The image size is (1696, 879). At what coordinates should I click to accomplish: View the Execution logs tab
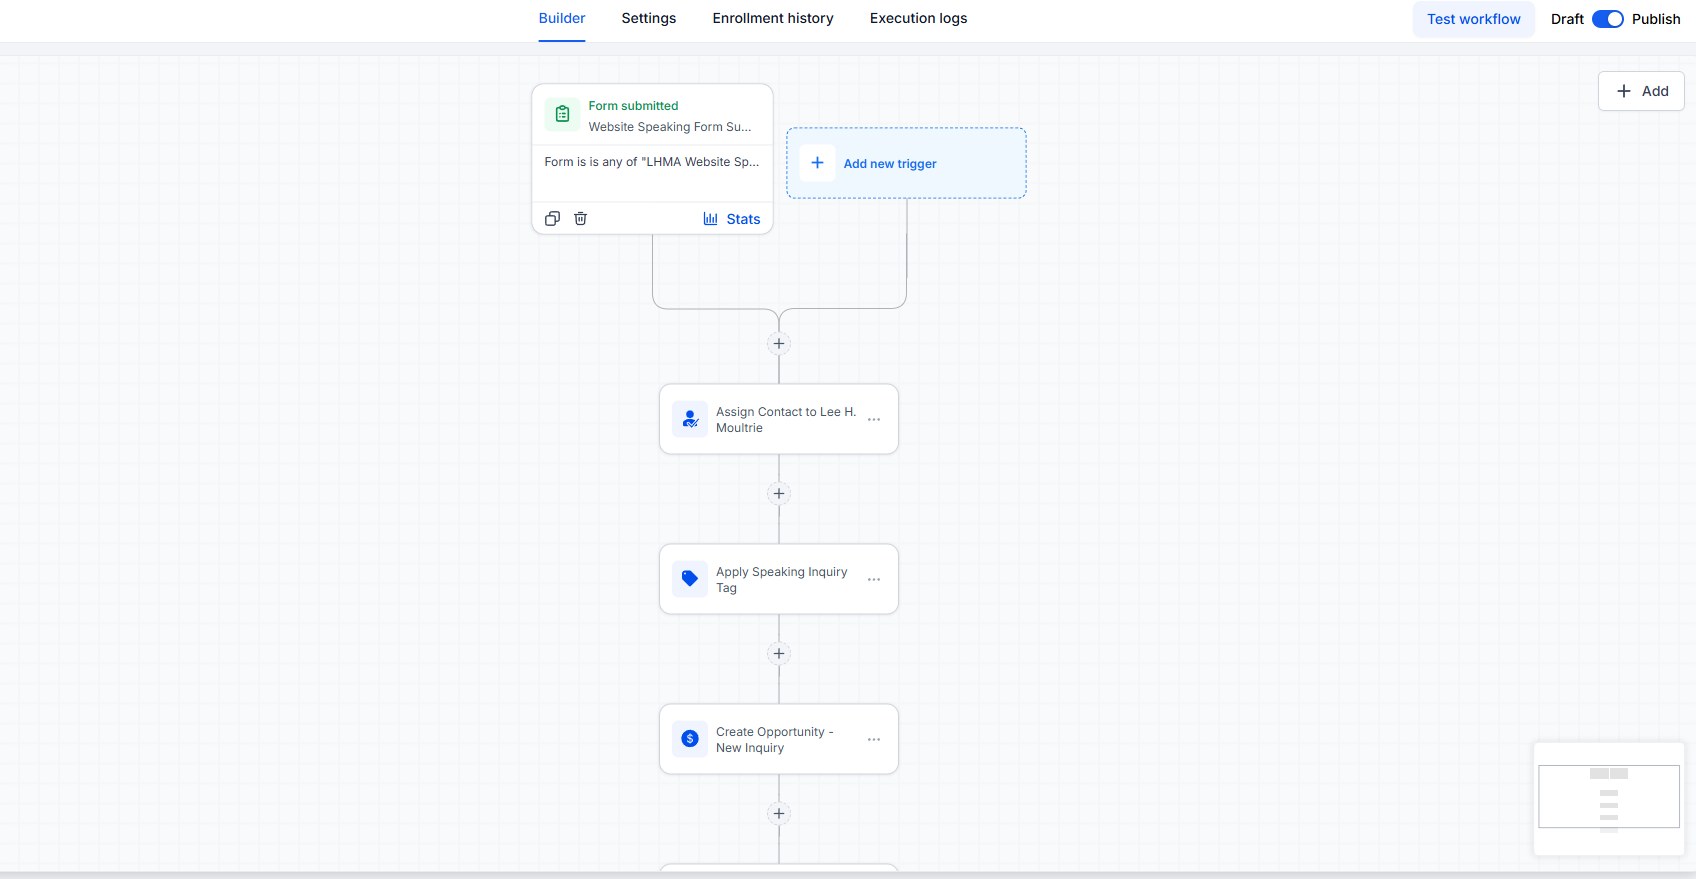coord(918,18)
